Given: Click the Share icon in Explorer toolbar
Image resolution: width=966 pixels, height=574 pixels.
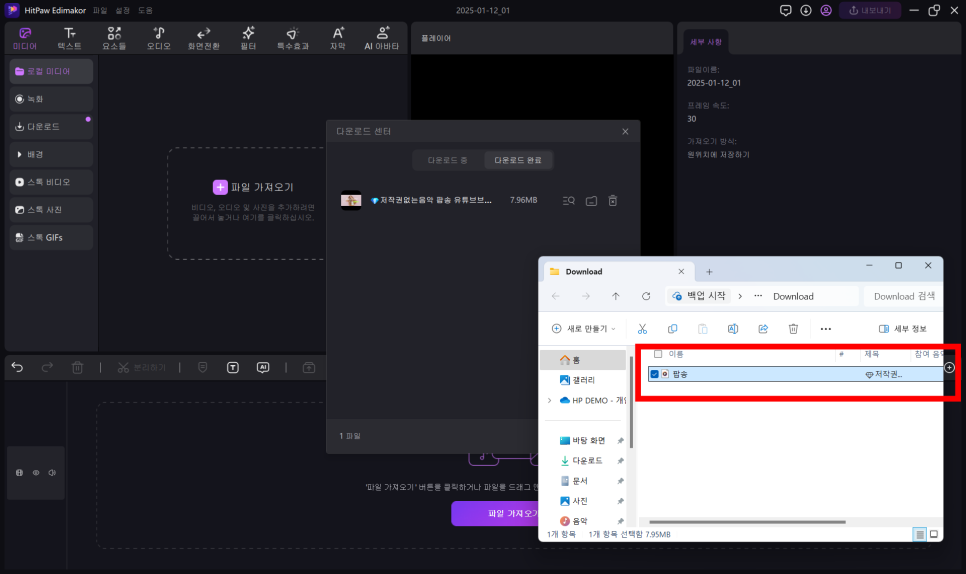Looking at the screenshot, I should 763,329.
